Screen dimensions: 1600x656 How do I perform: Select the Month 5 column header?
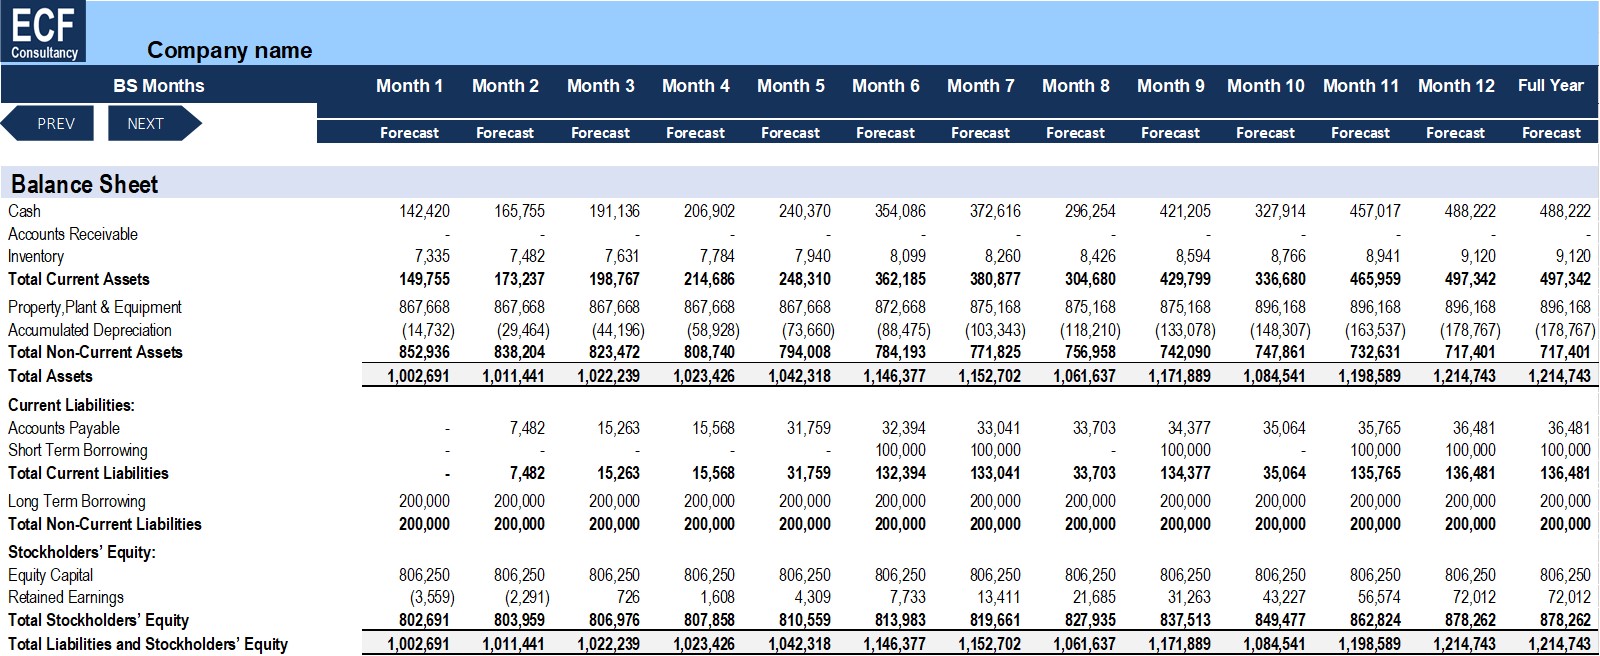coord(790,86)
